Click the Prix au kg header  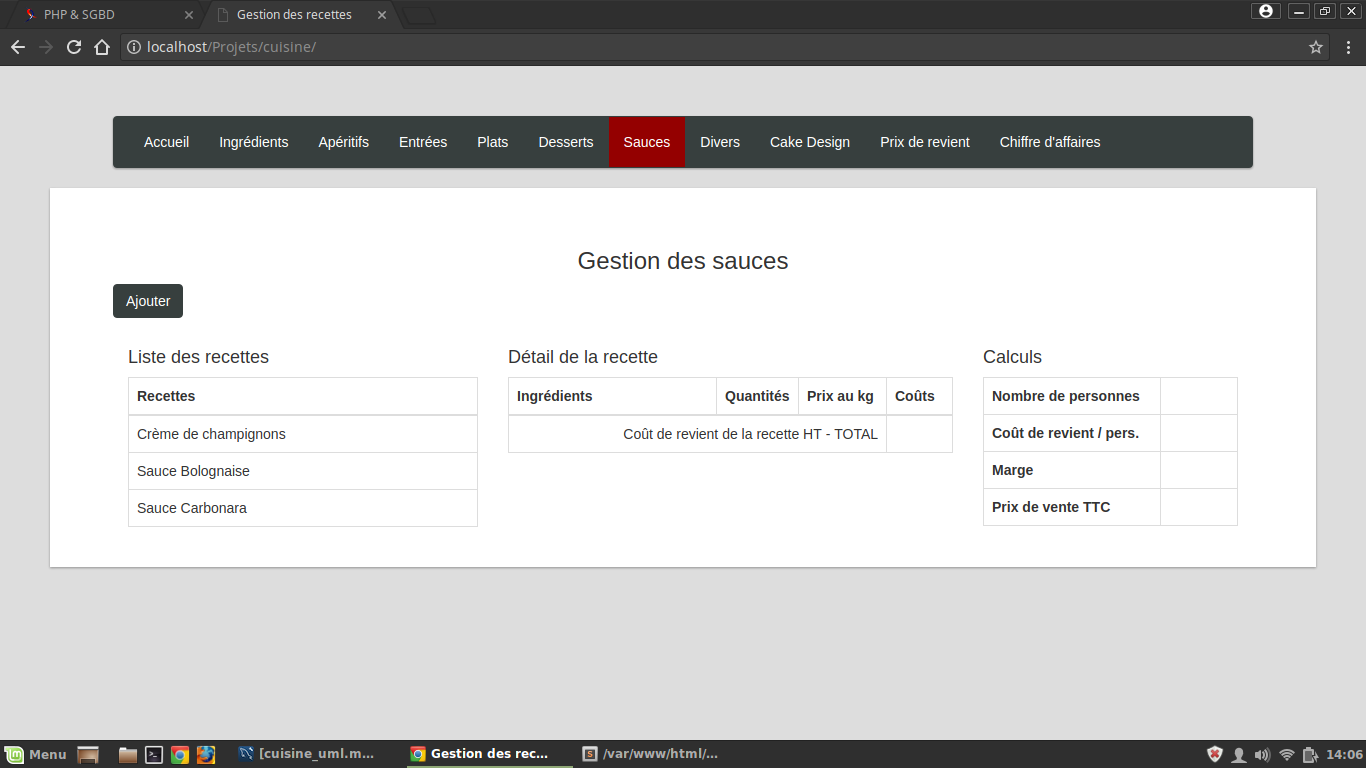point(842,396)
